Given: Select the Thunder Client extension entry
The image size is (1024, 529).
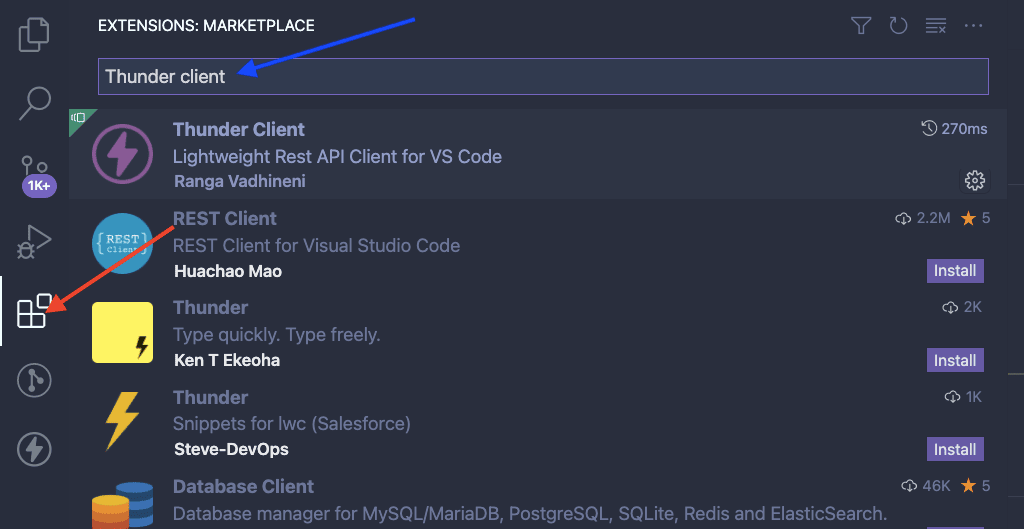Looking at the screenshot, I should click(537, 154).
